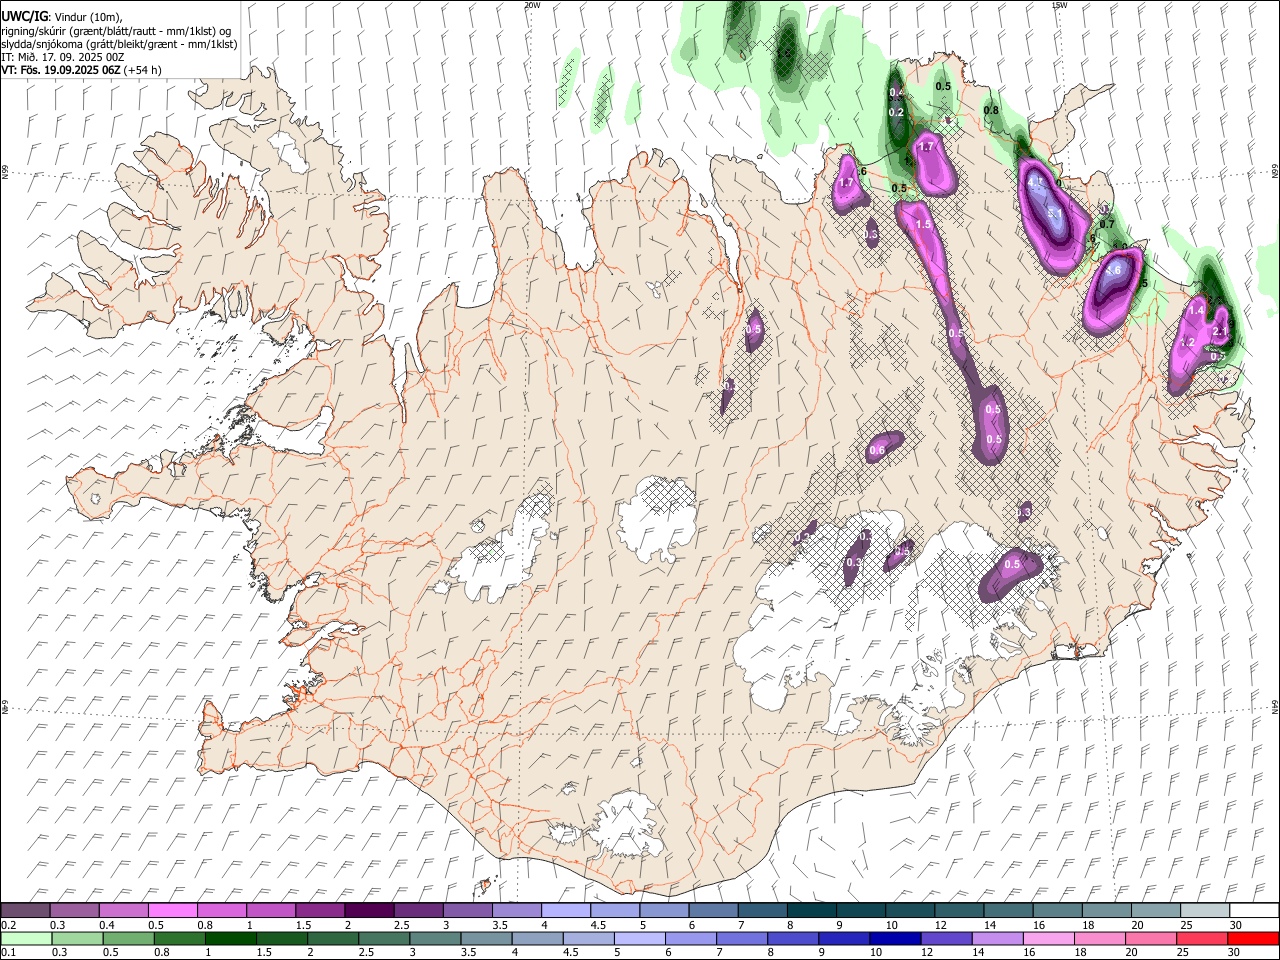Click the "1.2" precipitation value on the map
Viewport: 1280px width, 960px height.
[x=1188, y=342]
